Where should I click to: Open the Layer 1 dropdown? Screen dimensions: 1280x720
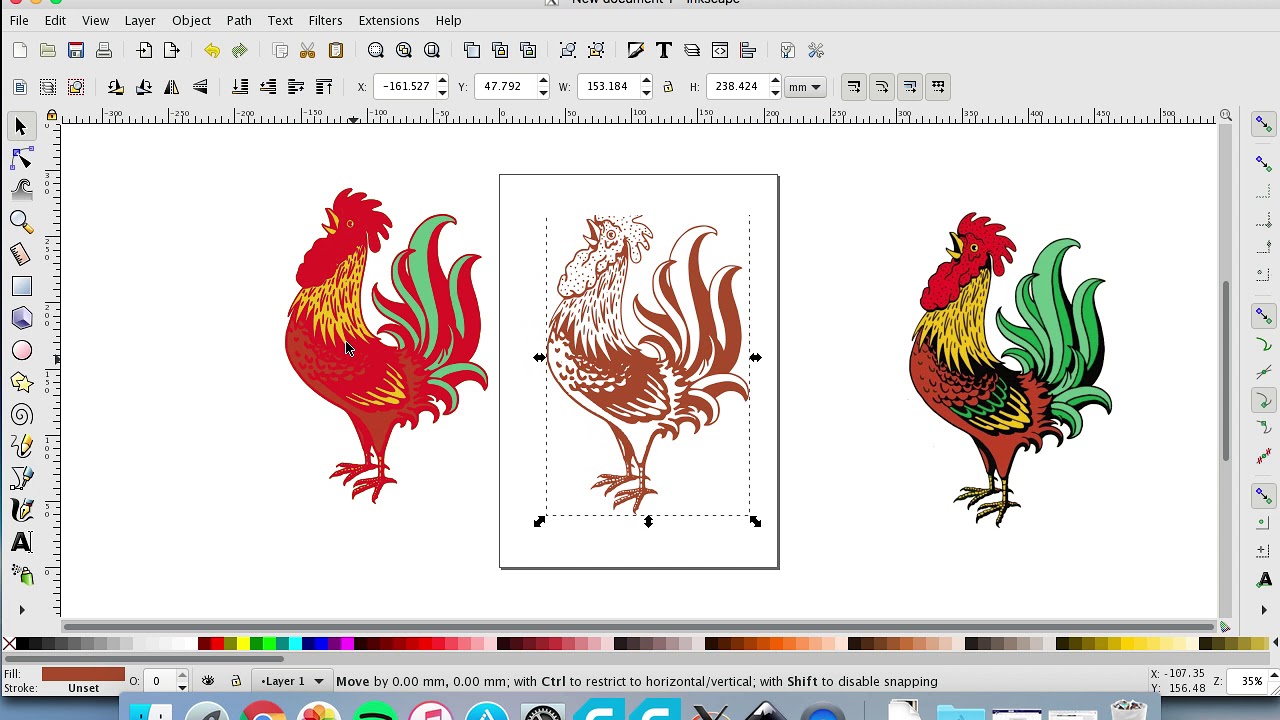(292, 681)
